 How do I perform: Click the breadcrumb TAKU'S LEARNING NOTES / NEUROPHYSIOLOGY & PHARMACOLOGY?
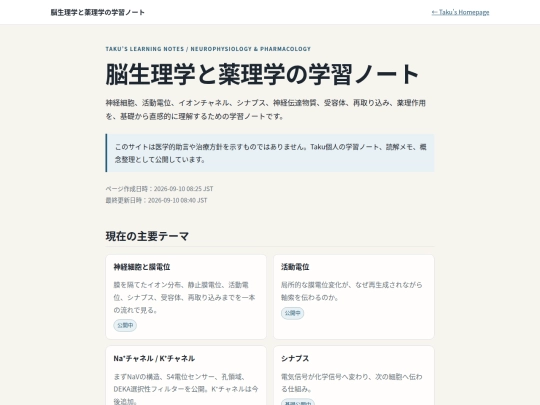(208, 49)
